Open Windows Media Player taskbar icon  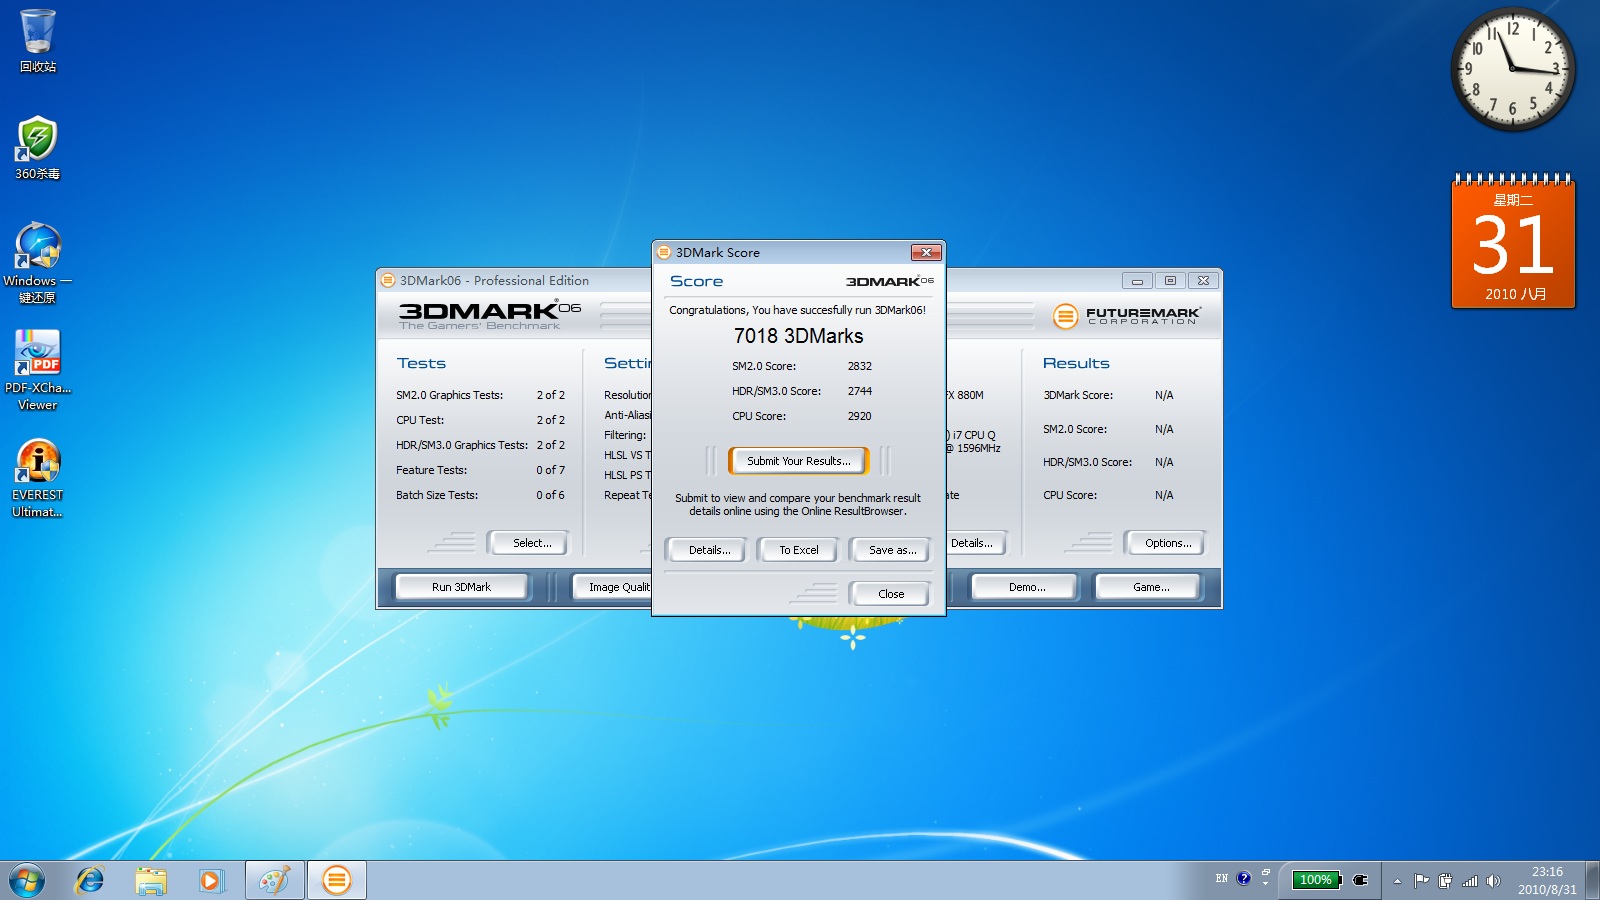tap(211, 880)
